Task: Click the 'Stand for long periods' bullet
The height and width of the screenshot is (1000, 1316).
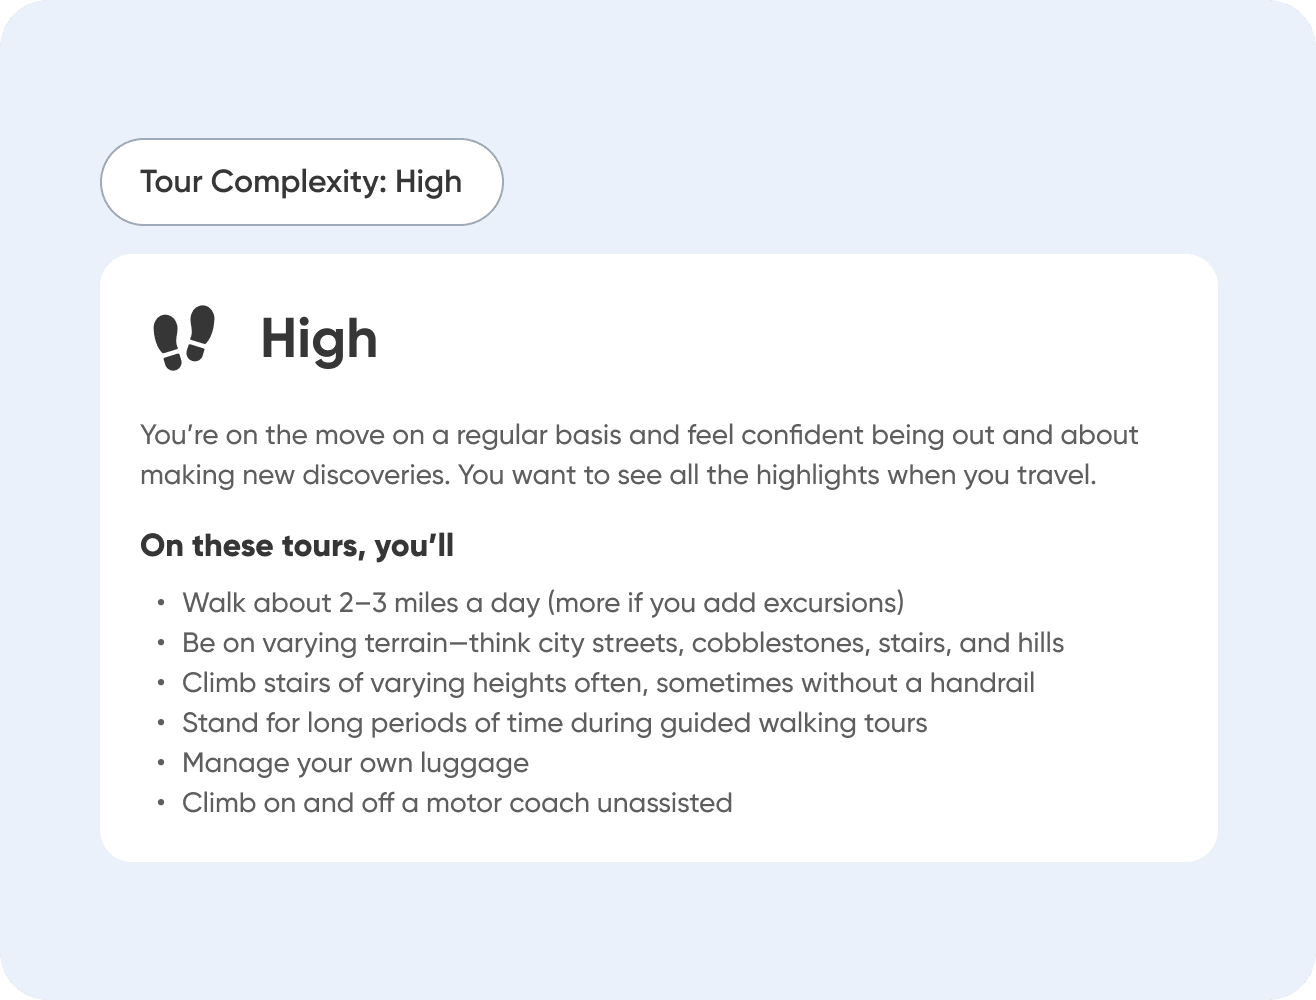Action: pos(555,723)
